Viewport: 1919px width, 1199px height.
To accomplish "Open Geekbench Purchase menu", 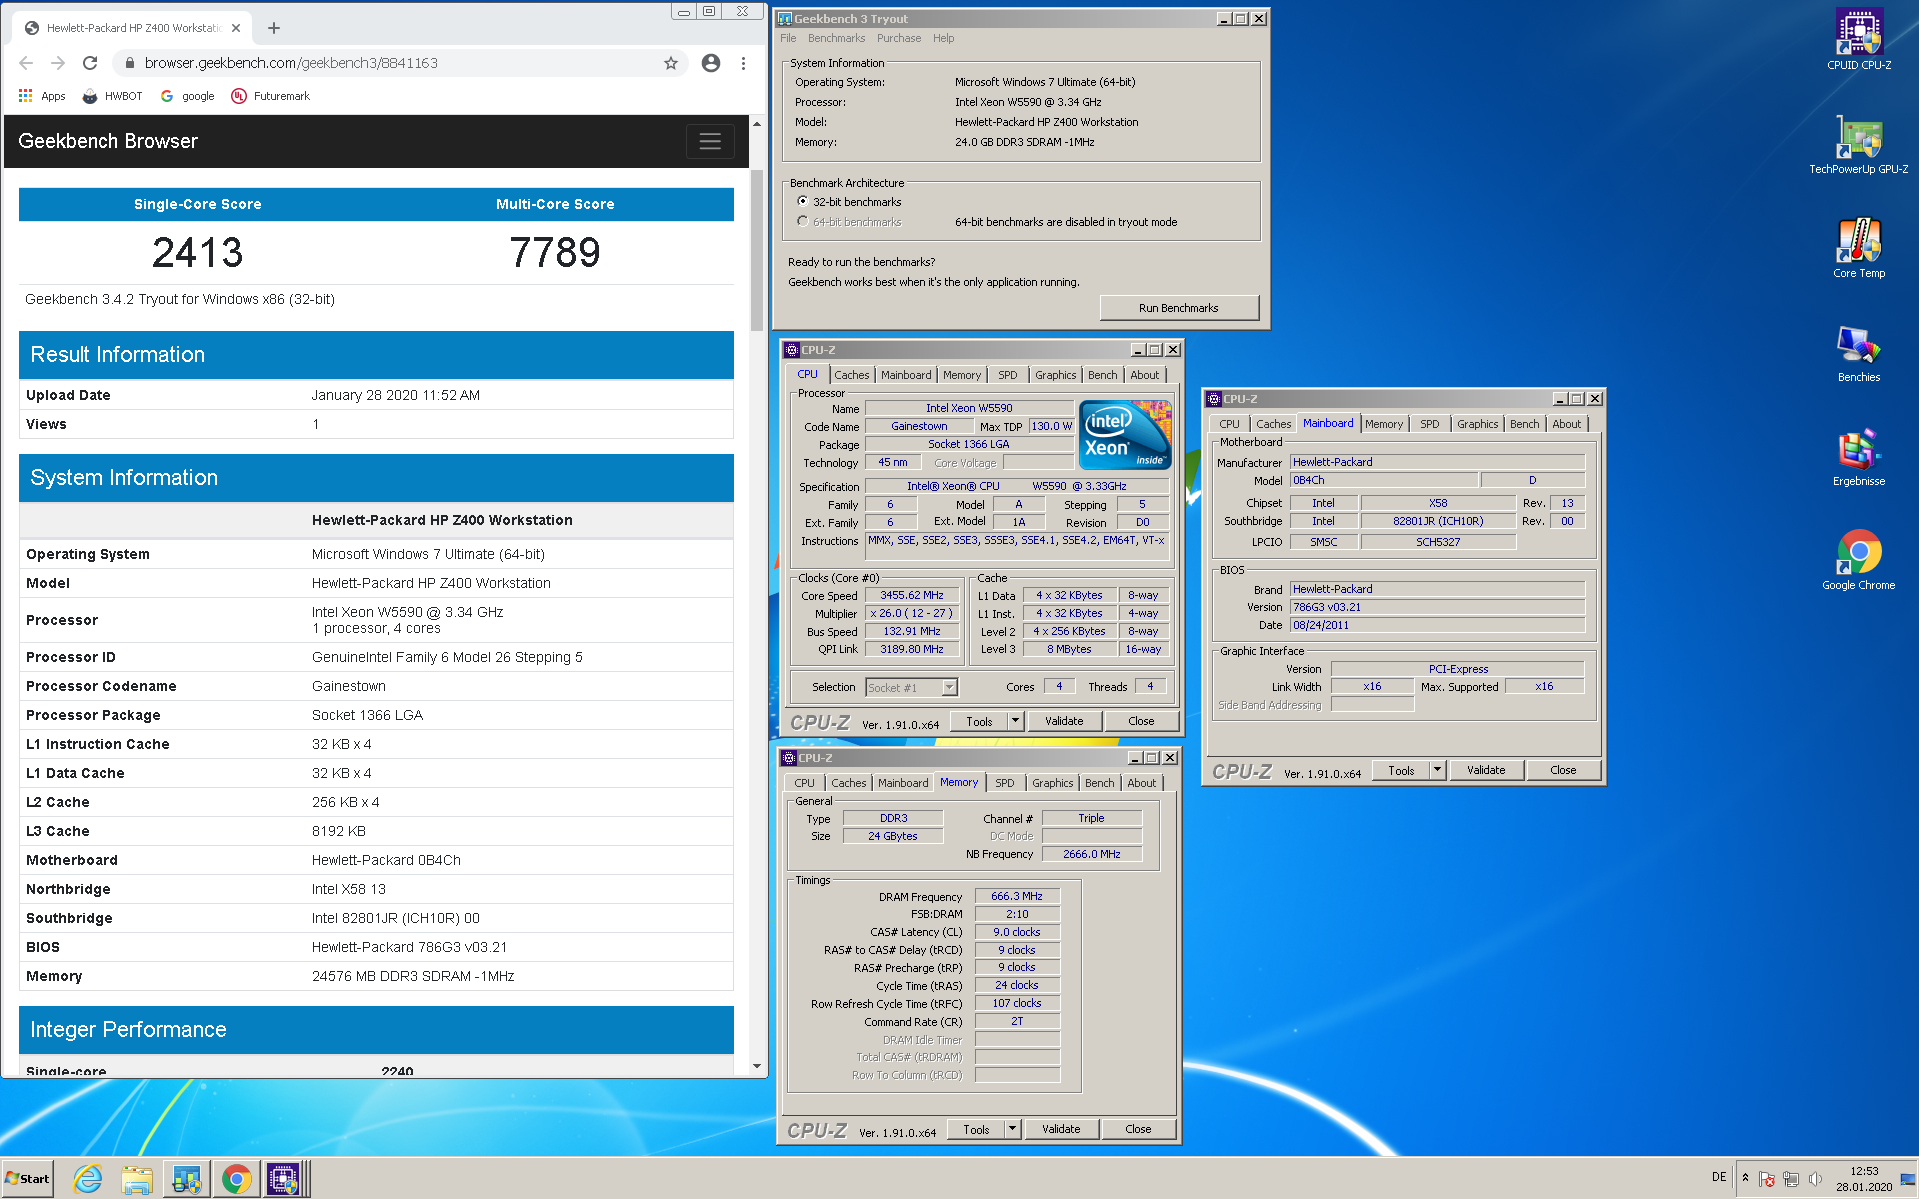I will tap(899, 38).
